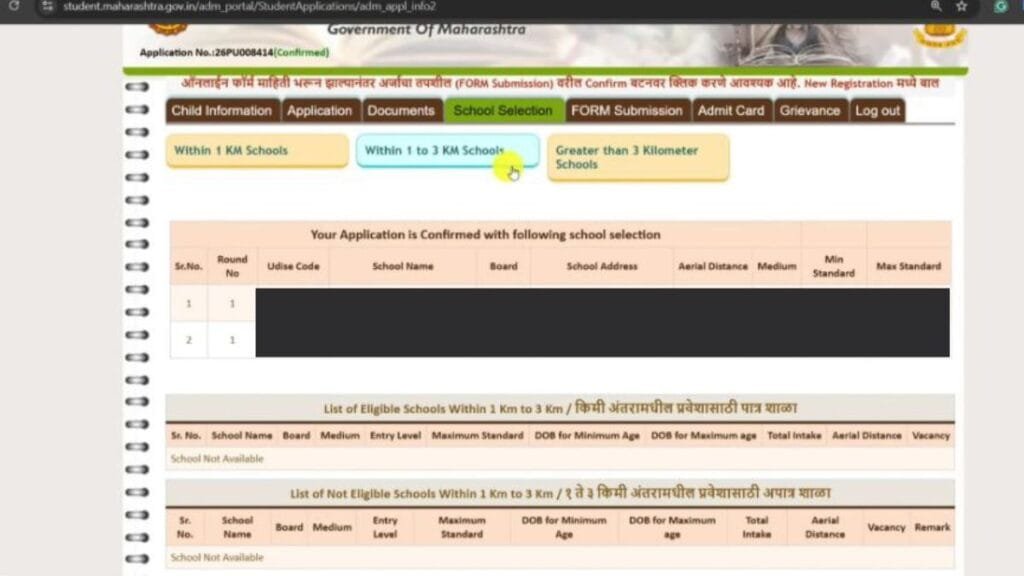The height and width of the screenshot is (576, 1024).
Task: Click the Min Standard column header
Action: click(833, 266)
